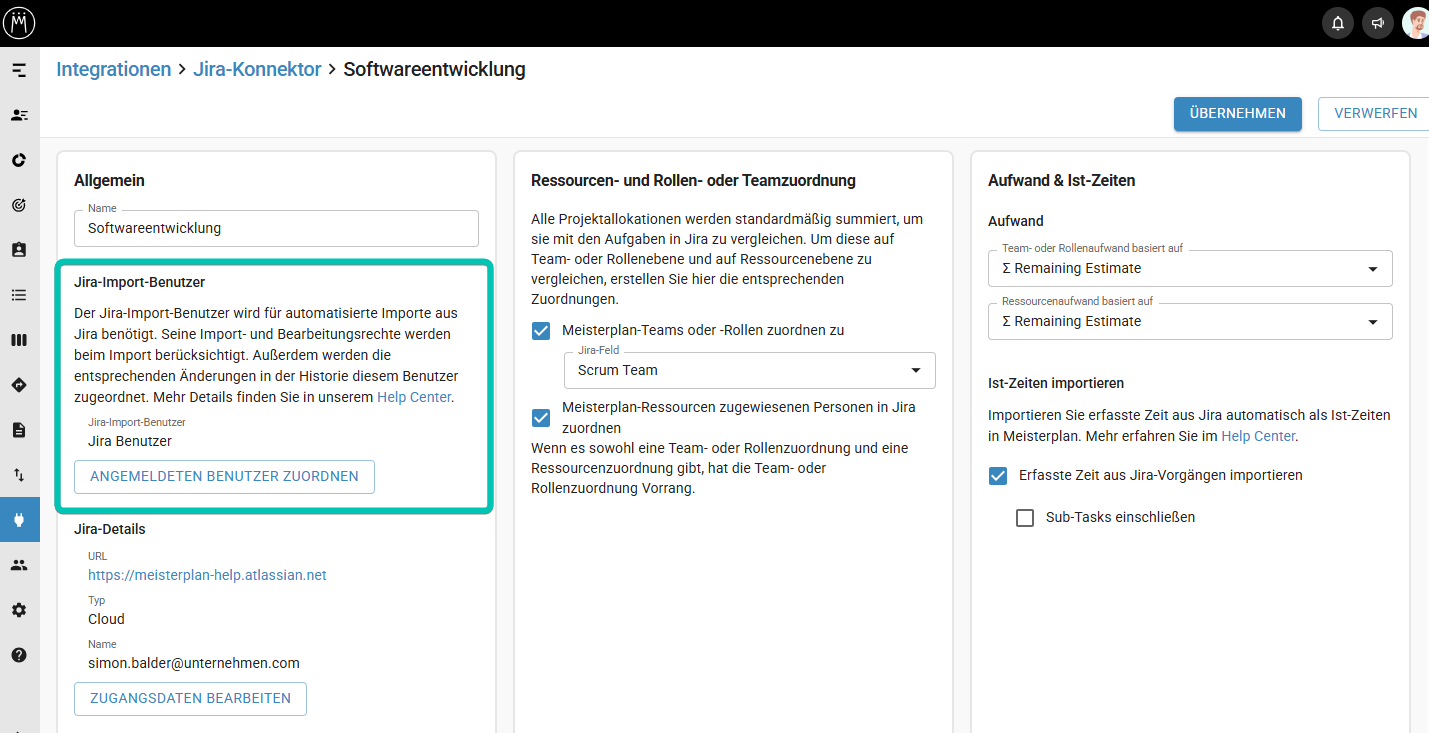This screenshot has height=733, width=1429.
Task: Click the Cloud type value
Action: click(106, 619)
